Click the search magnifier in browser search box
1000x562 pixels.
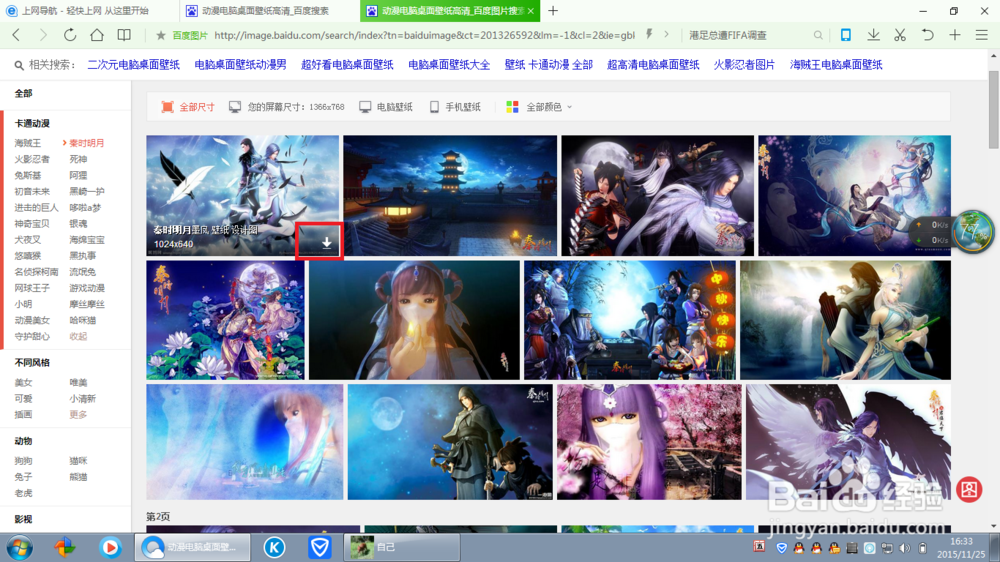click(818, 36)
